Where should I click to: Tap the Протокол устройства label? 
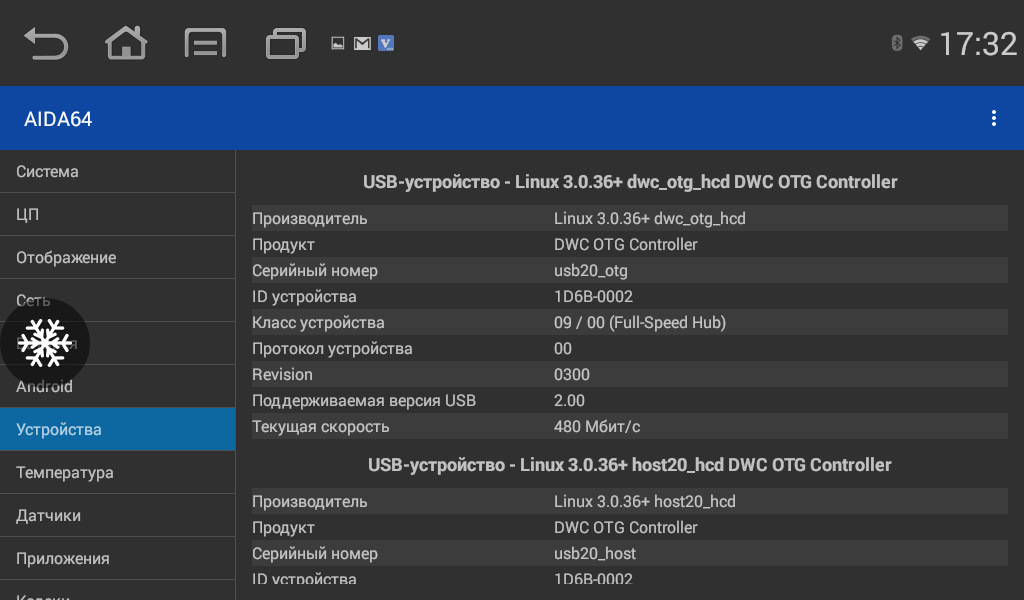(332, 349)
